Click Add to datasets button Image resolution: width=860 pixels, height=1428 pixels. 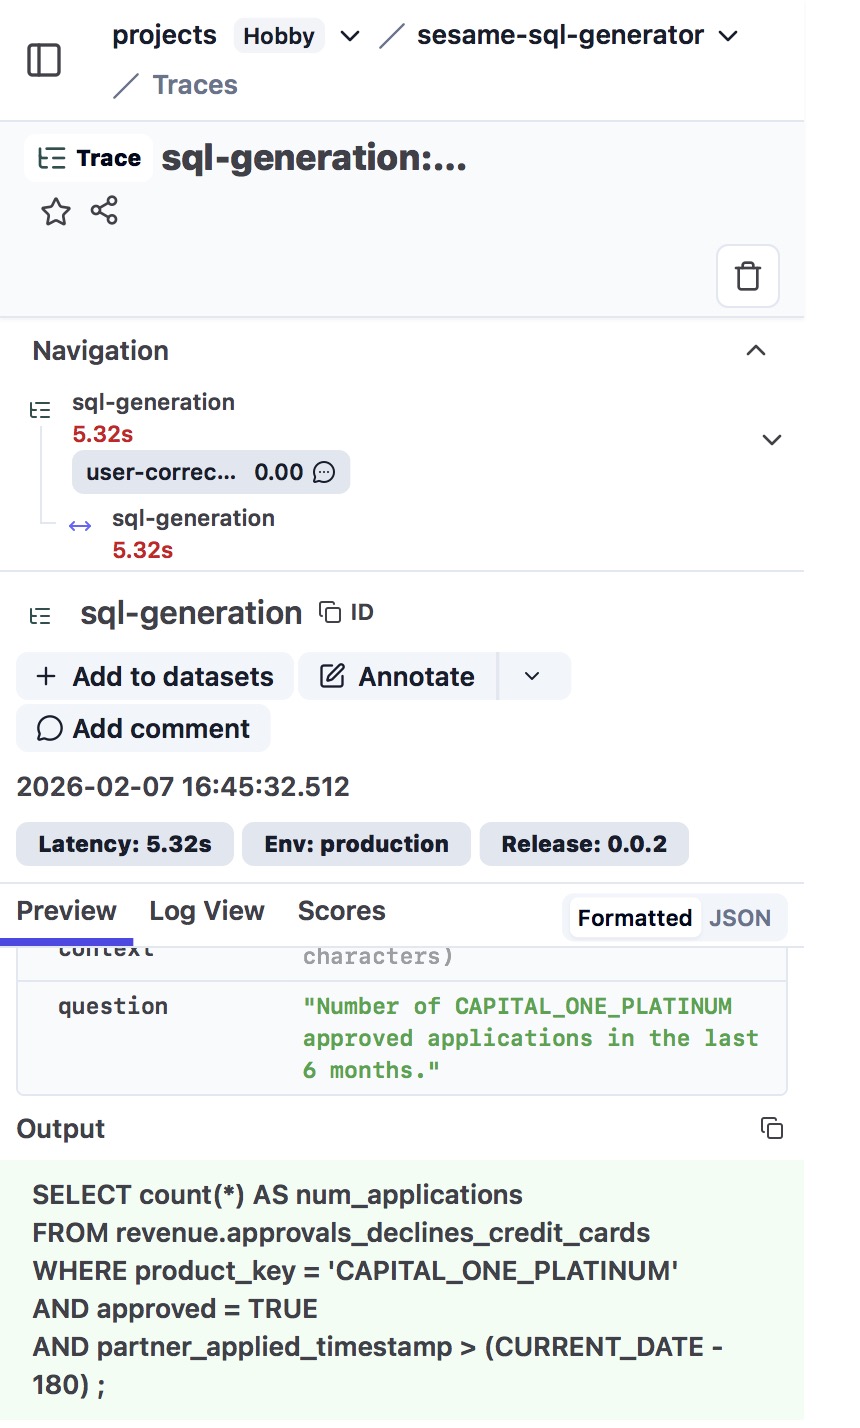click(155, 676)
